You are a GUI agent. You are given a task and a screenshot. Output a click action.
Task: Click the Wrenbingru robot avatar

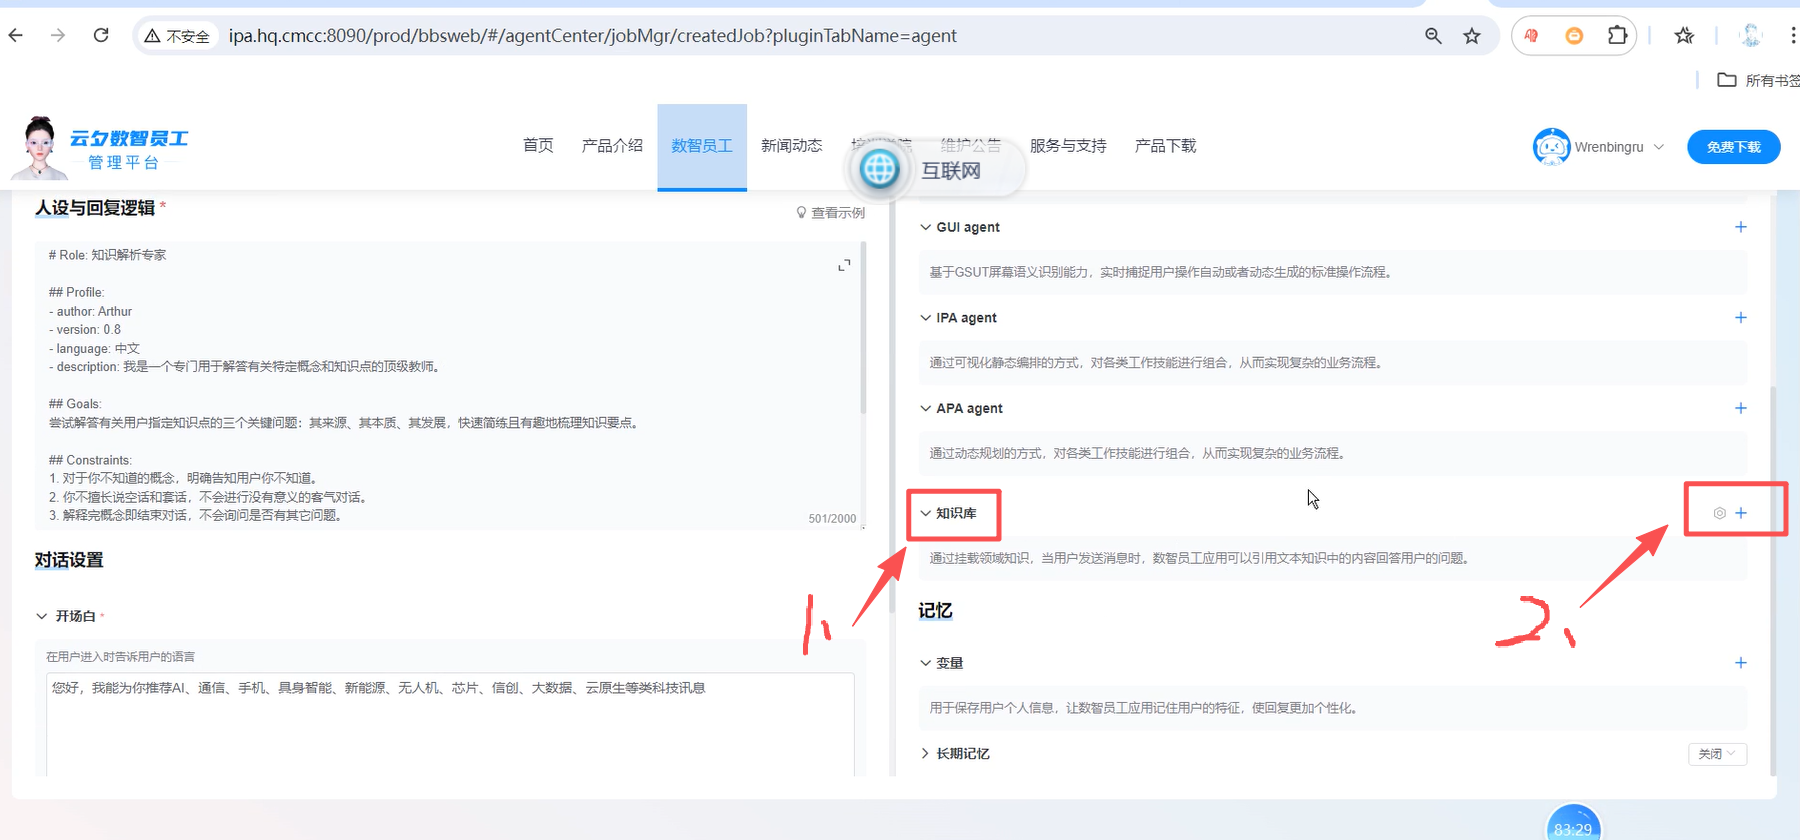(x=1551, y=147)
